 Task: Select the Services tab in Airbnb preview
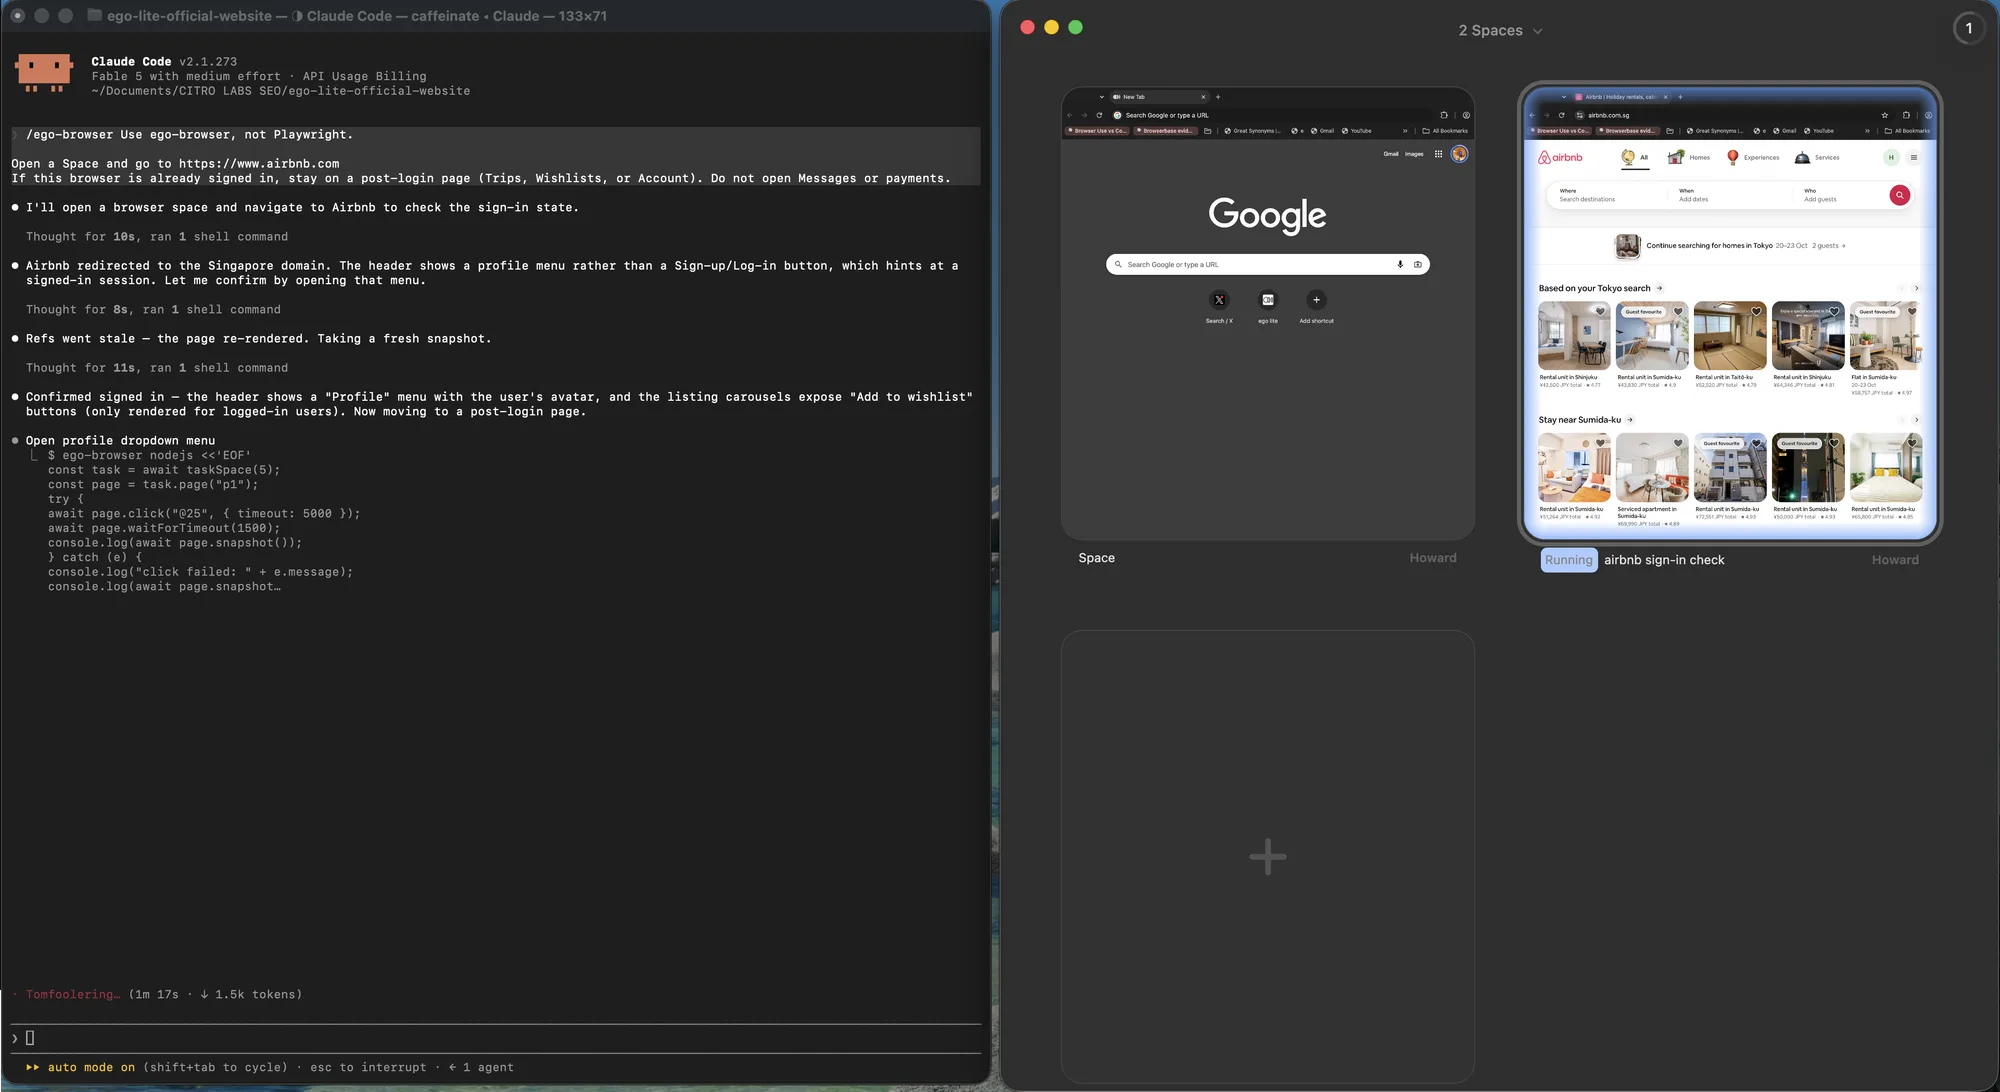[1817, 157]
